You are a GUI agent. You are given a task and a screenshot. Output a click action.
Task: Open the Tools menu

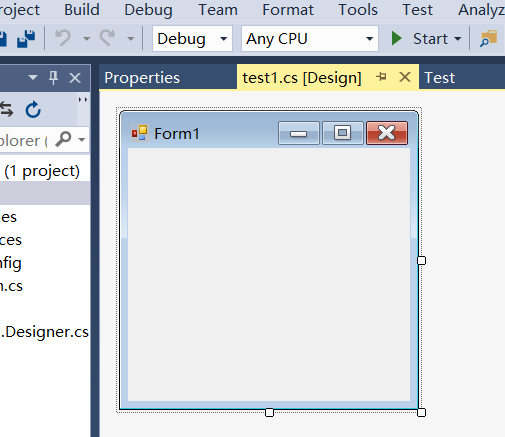358,10
